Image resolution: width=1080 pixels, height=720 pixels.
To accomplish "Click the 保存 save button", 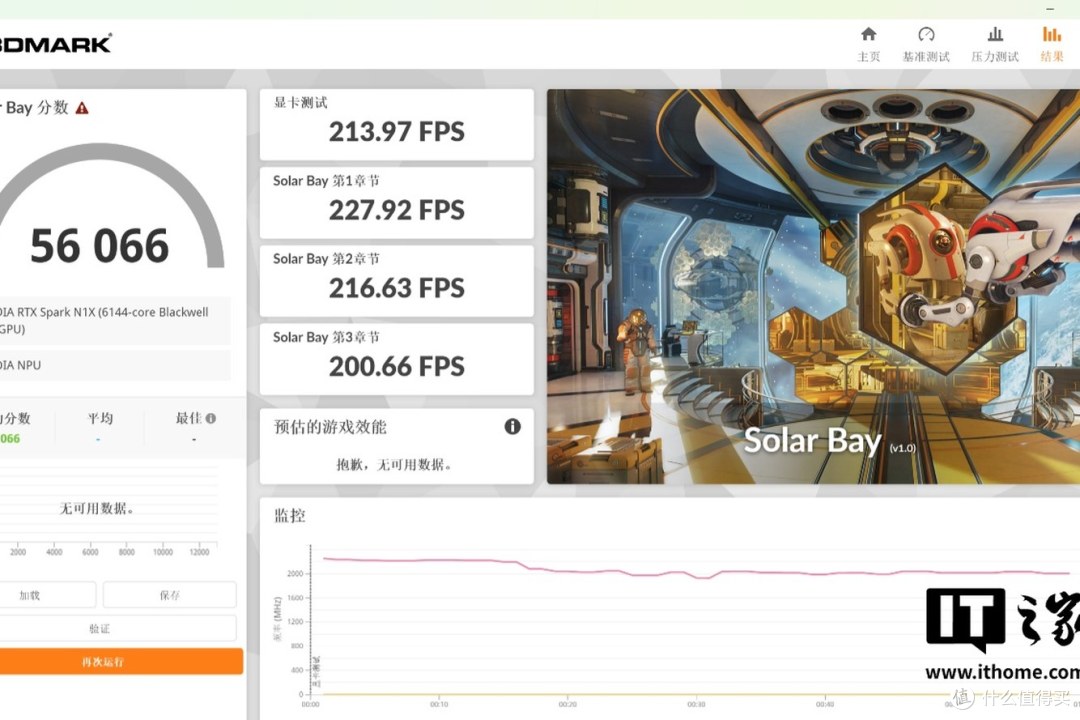I will tap(169, 595).
